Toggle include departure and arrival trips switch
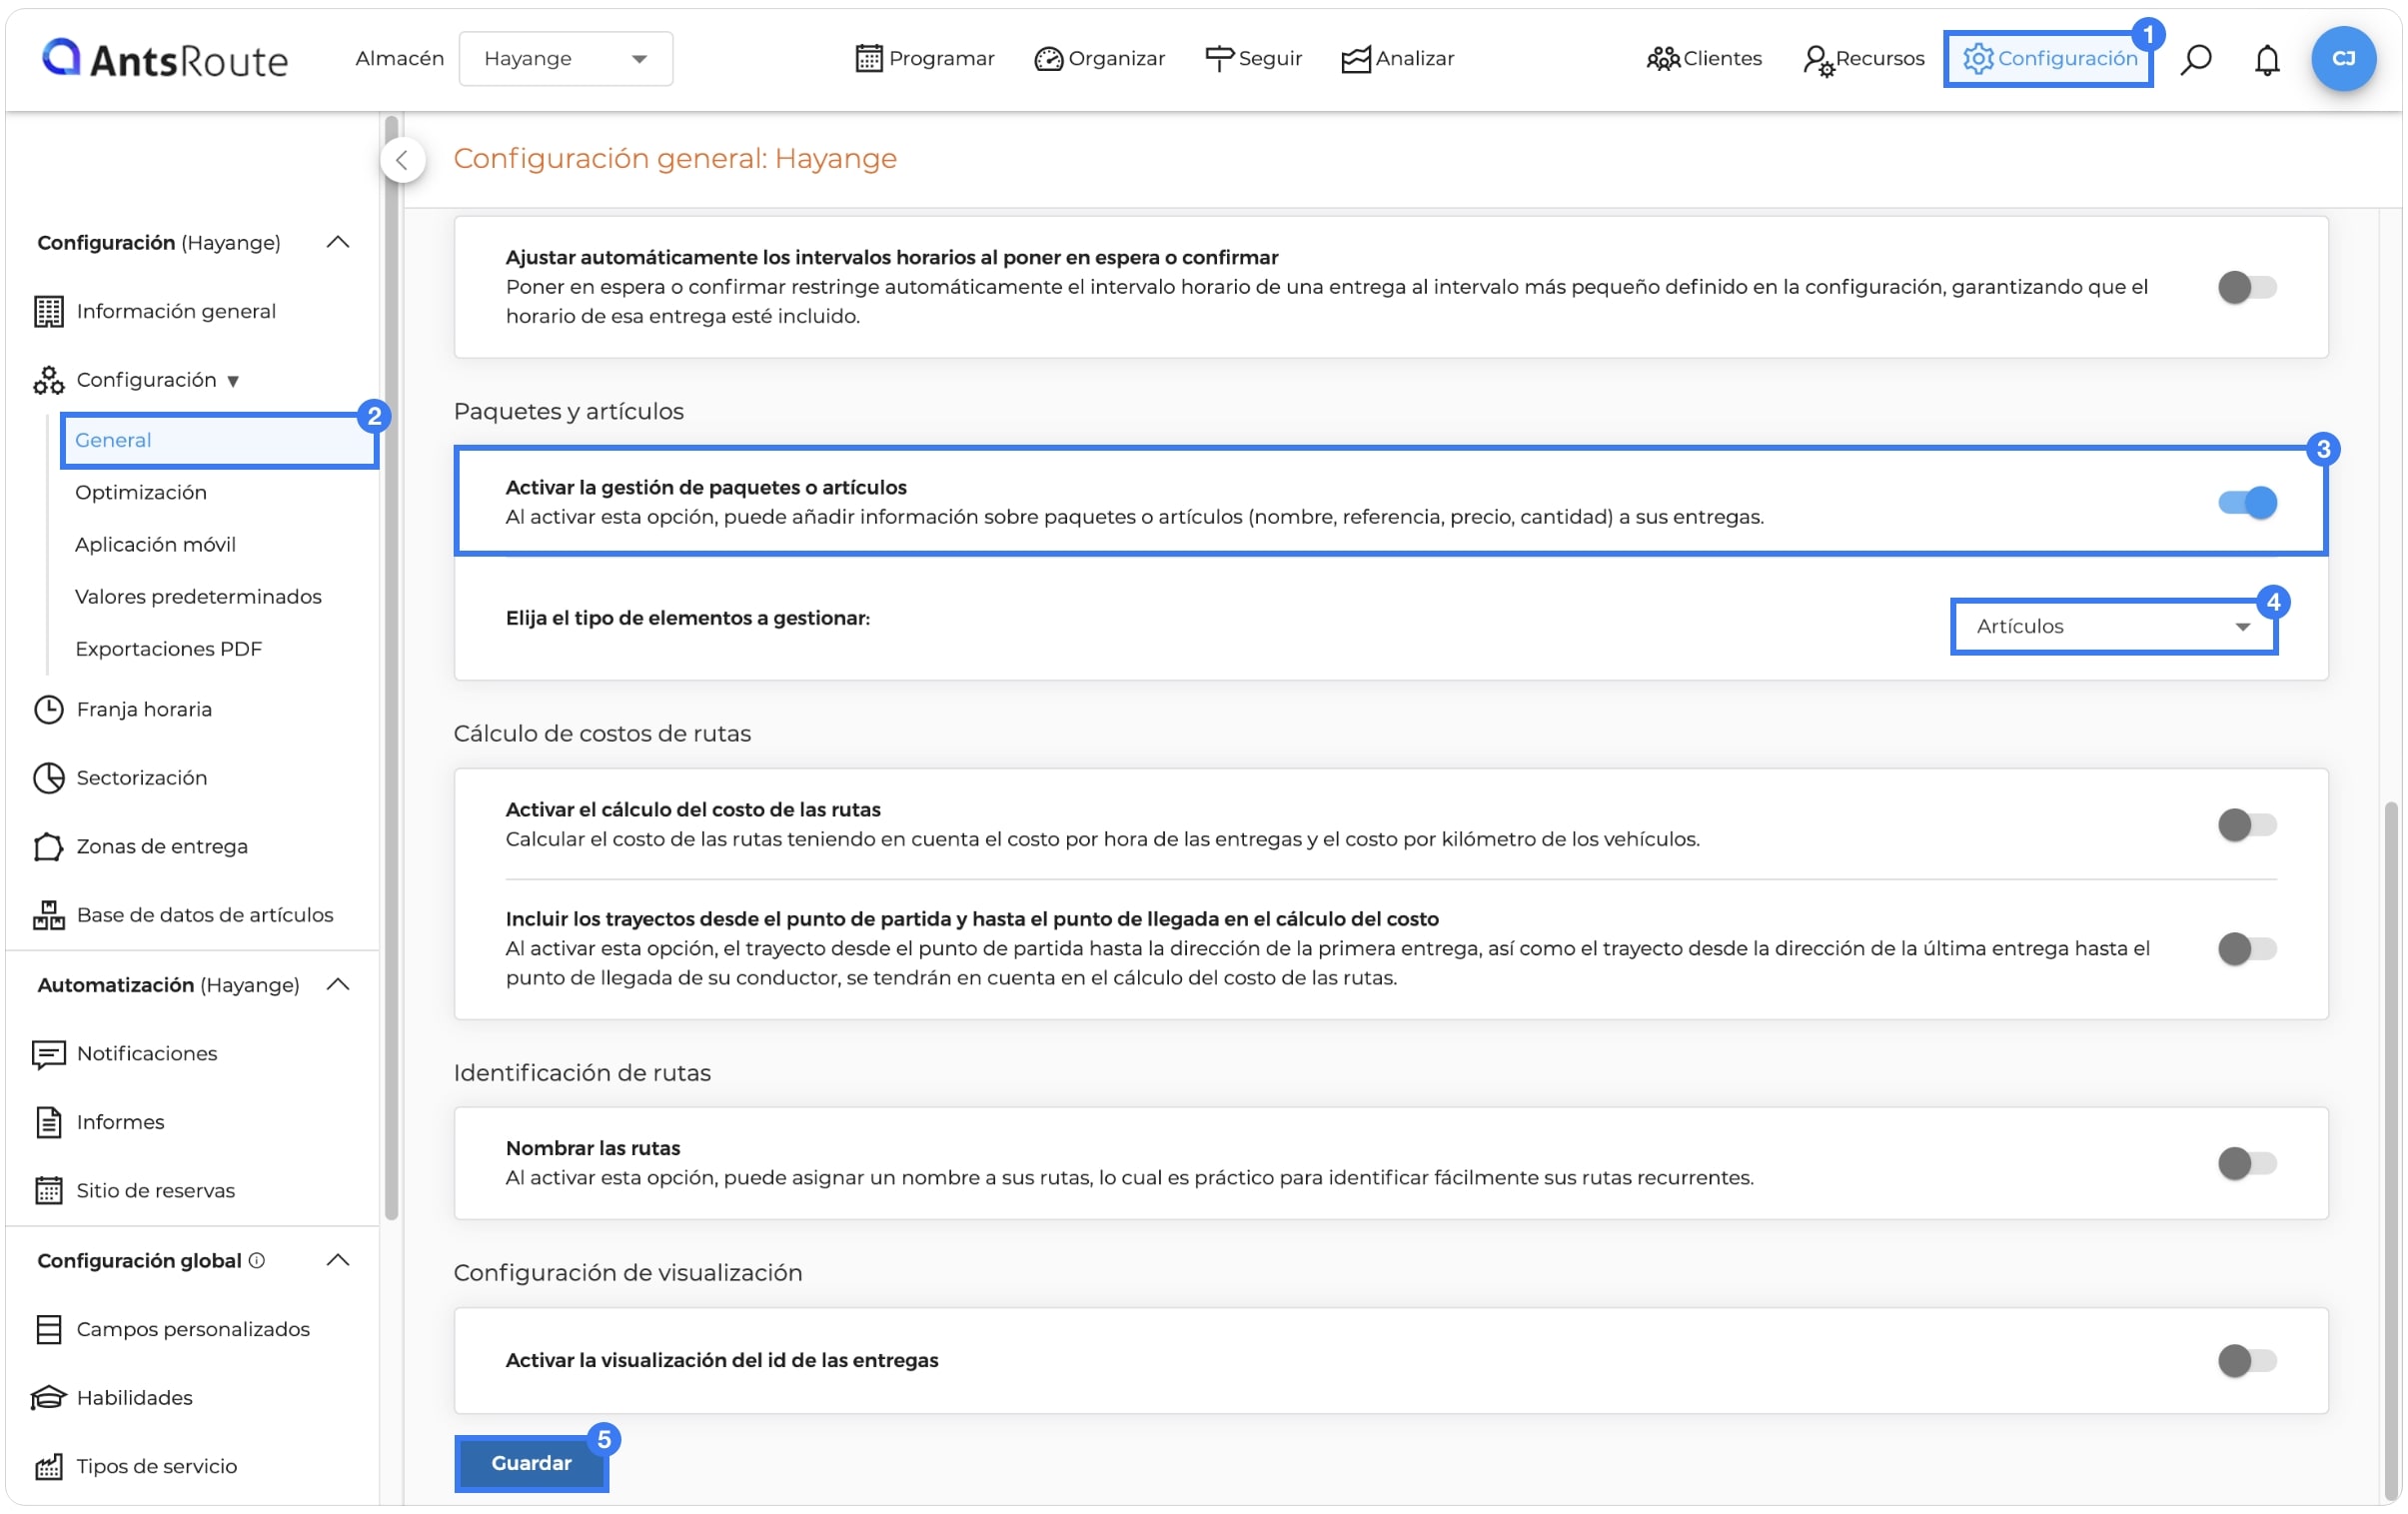The image size is (2408, 1514). coord(2246,947)
